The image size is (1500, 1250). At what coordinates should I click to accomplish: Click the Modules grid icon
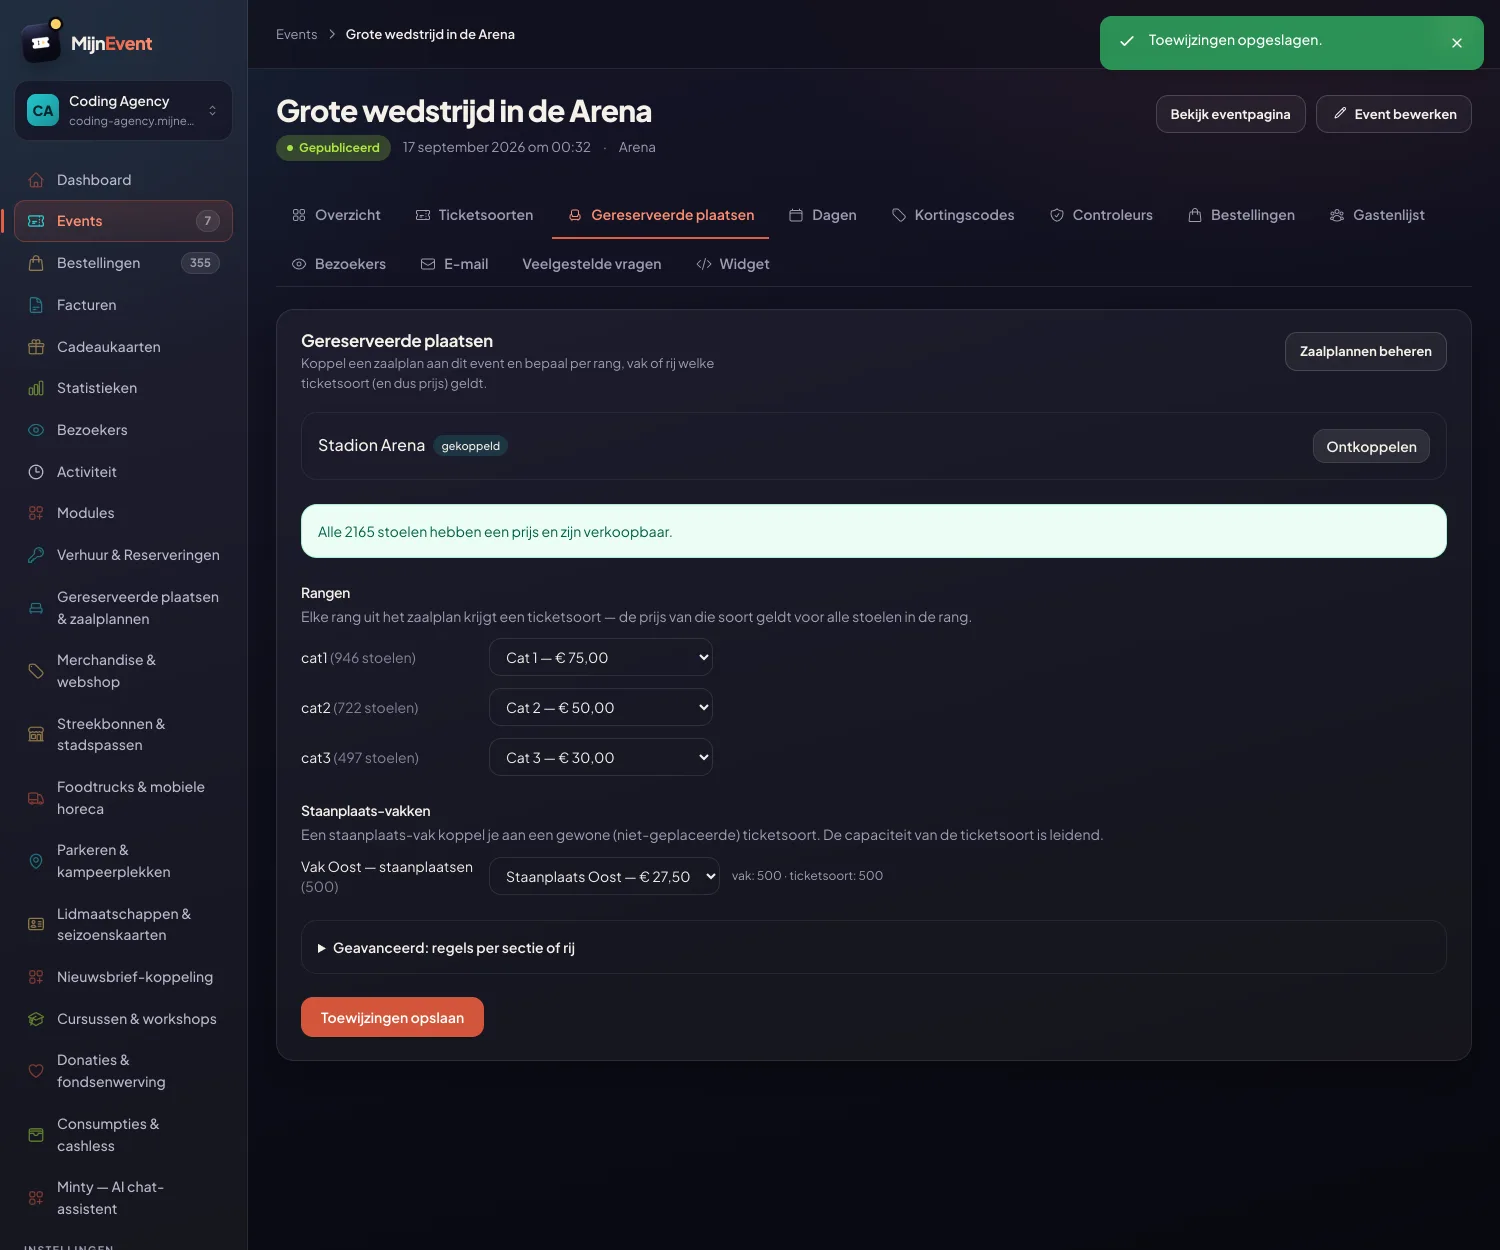tap(36, 513)
